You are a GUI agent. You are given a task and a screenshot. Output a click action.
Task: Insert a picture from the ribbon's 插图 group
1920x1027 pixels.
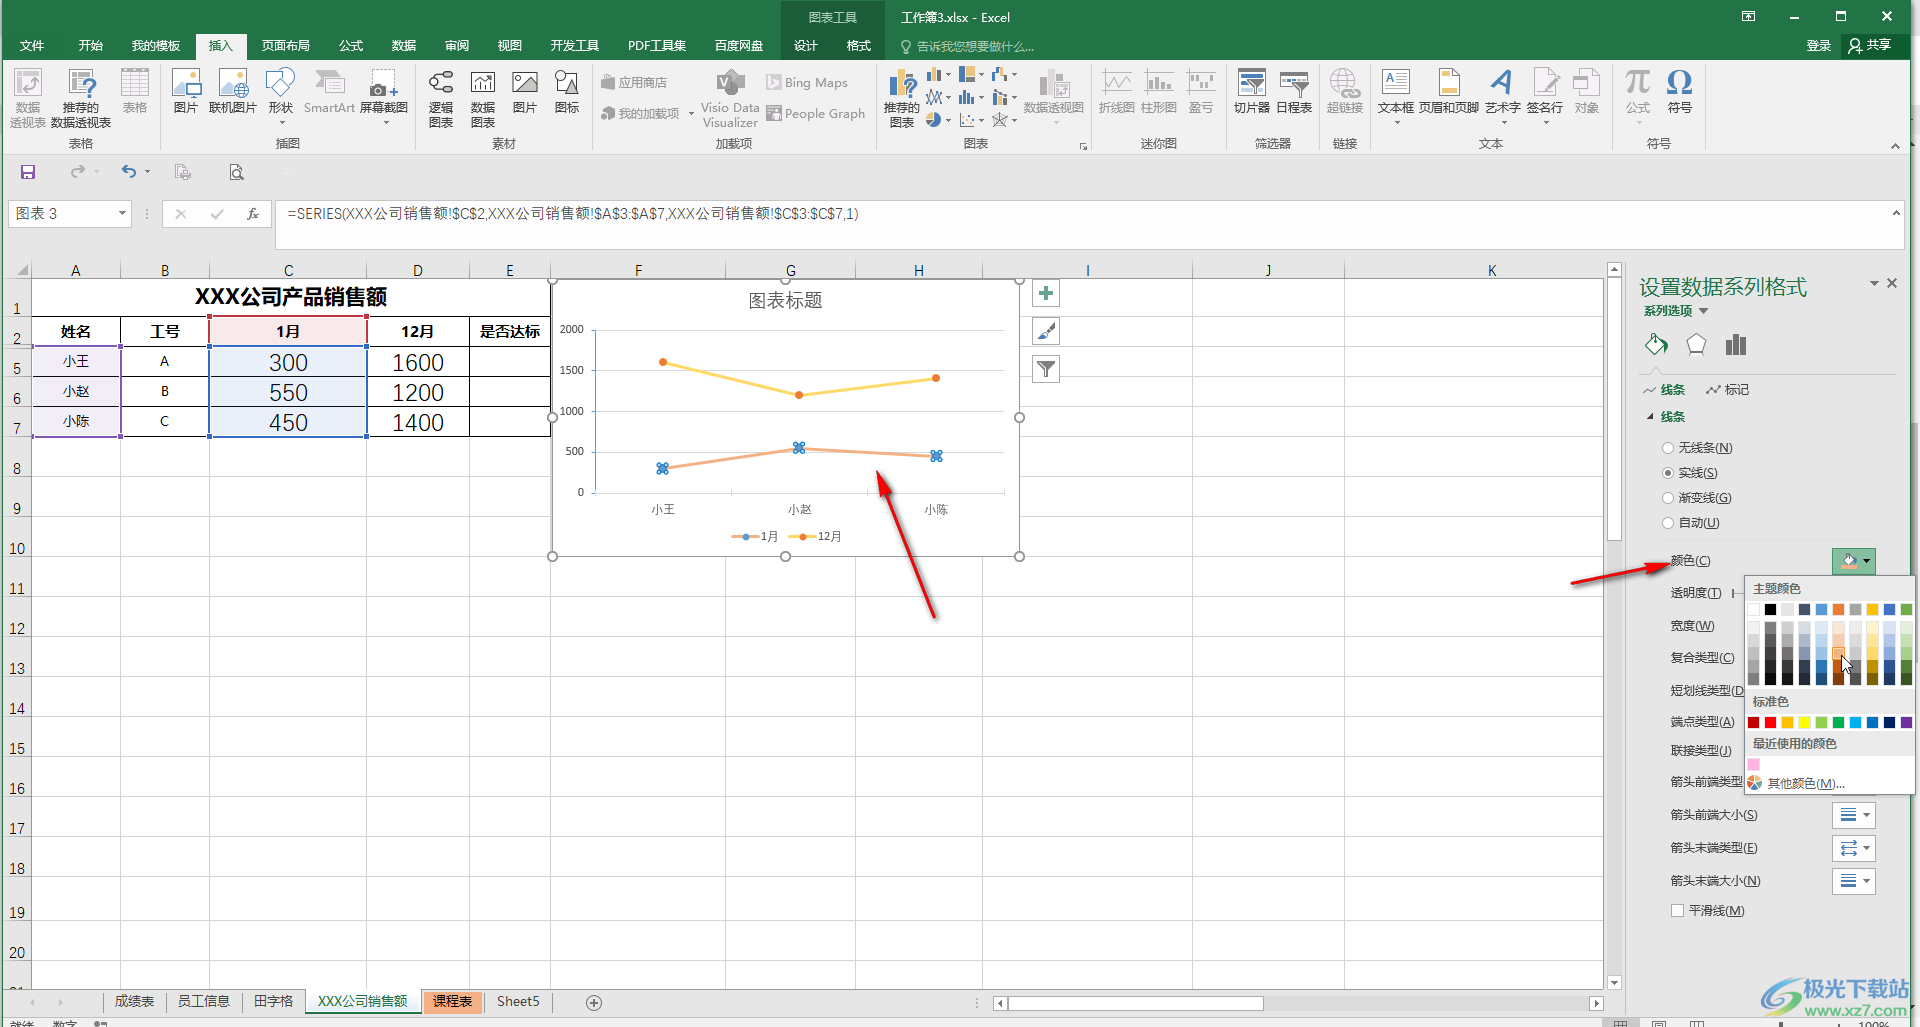pyautogui.click(x=185, y=91)
